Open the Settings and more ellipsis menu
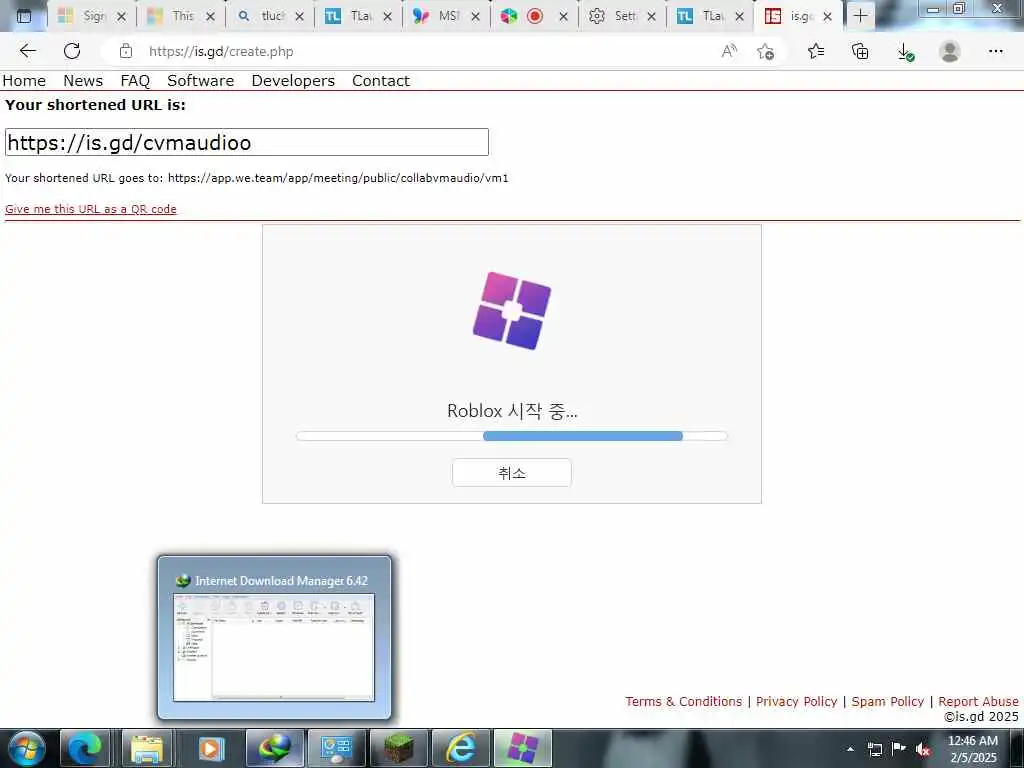Screen dimensions: 1024x768 click(995, 51)
